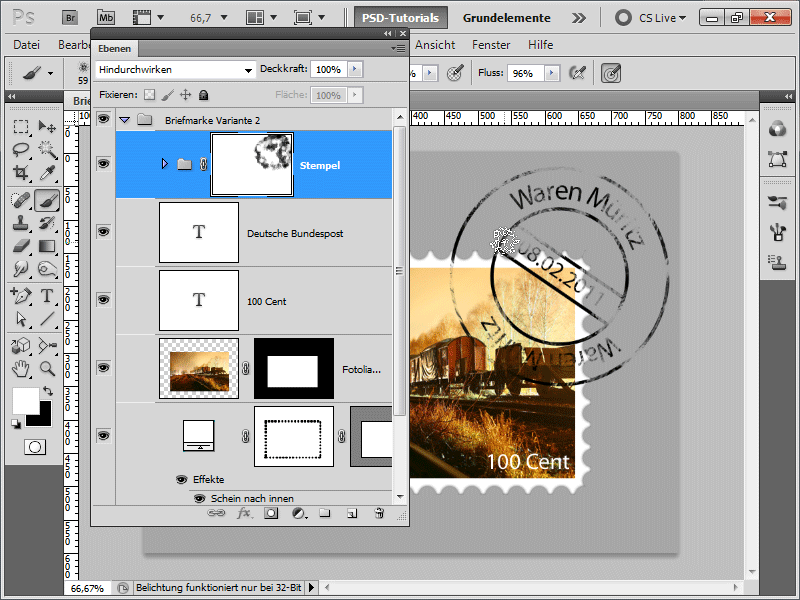The width and height of the screenshot is (800, 600).
Task: Open Ebenen panel options menu
Action: tap(398, 48)
